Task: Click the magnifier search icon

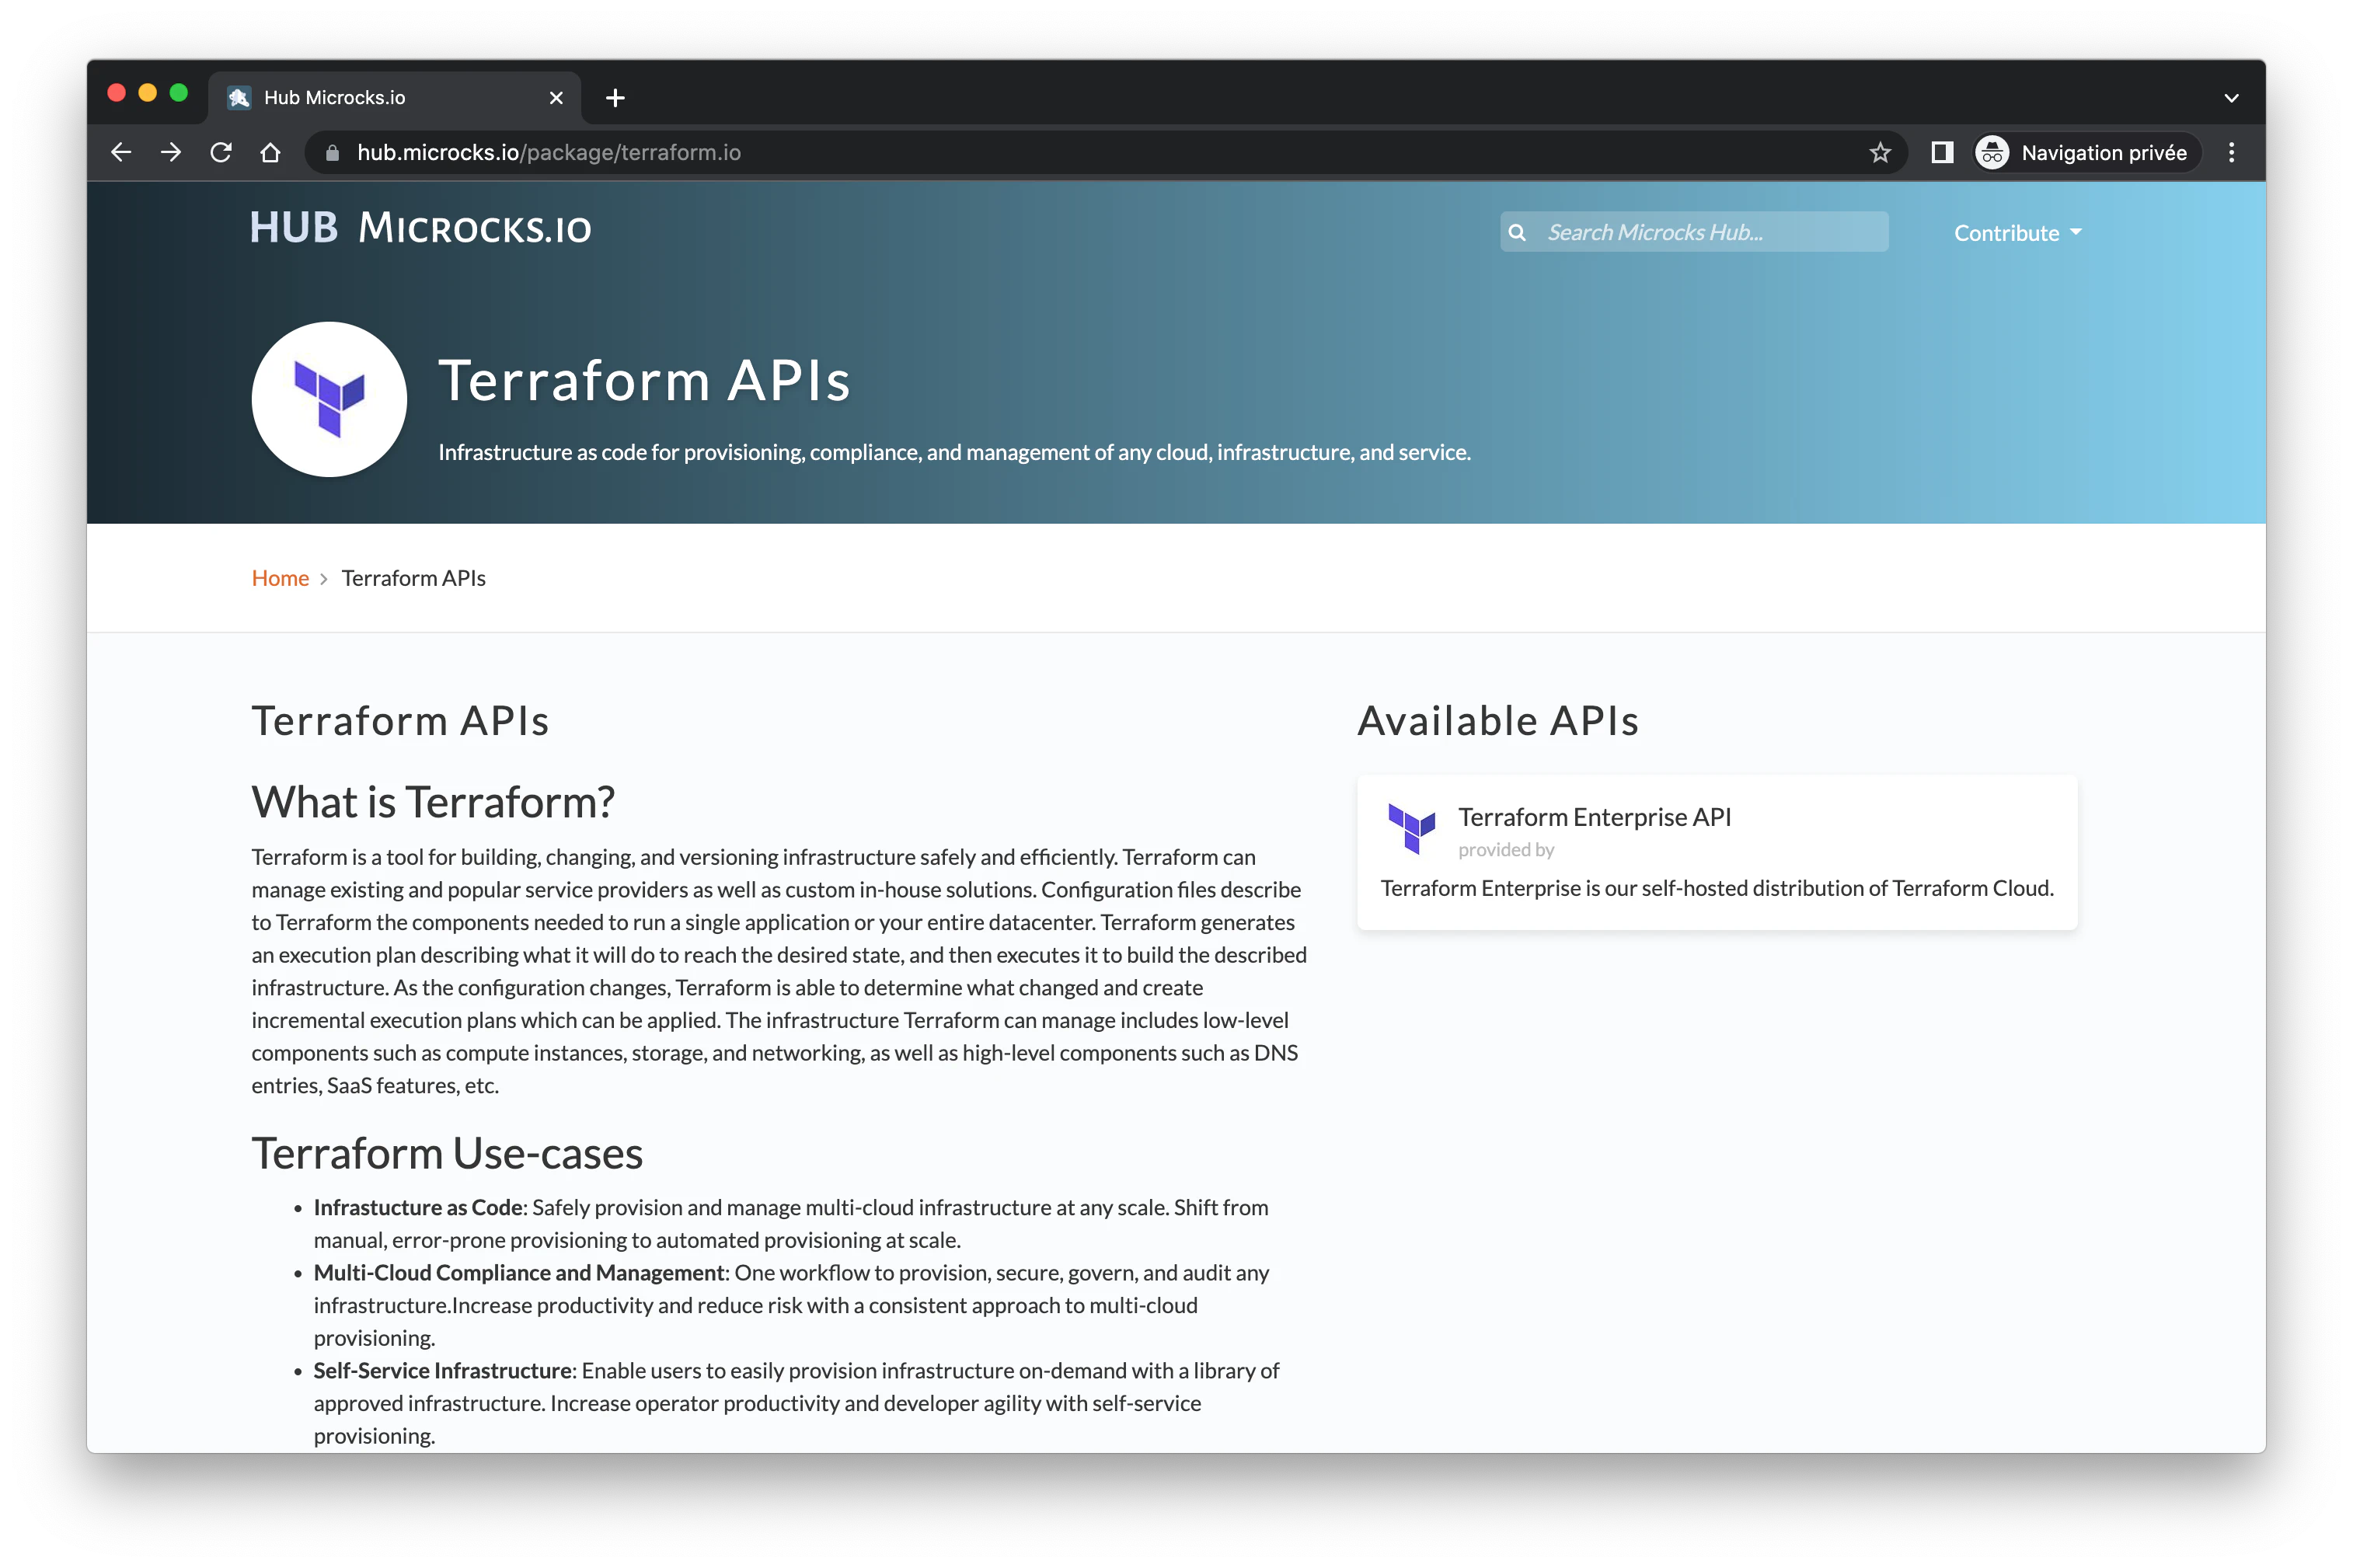Action: 1517,232
